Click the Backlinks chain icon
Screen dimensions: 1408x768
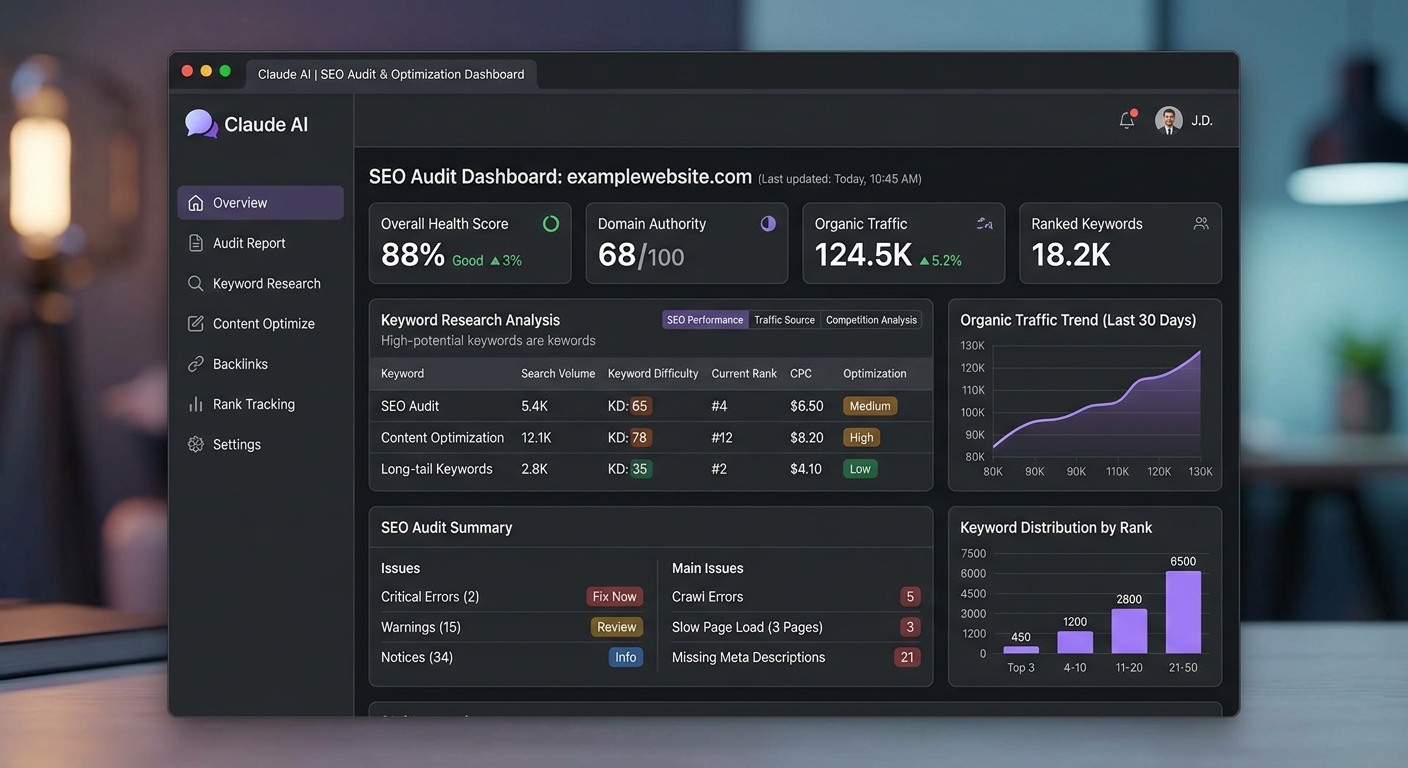pos(196,364)
